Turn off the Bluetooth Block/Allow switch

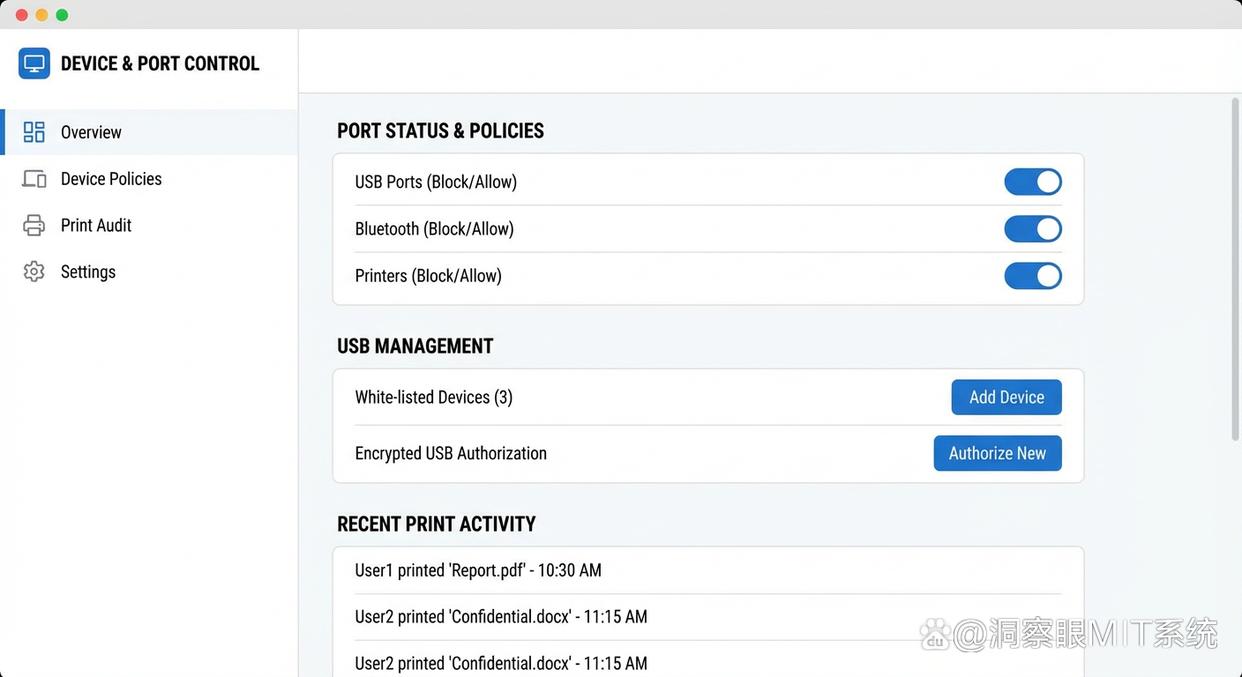[x=1032, y=229]
